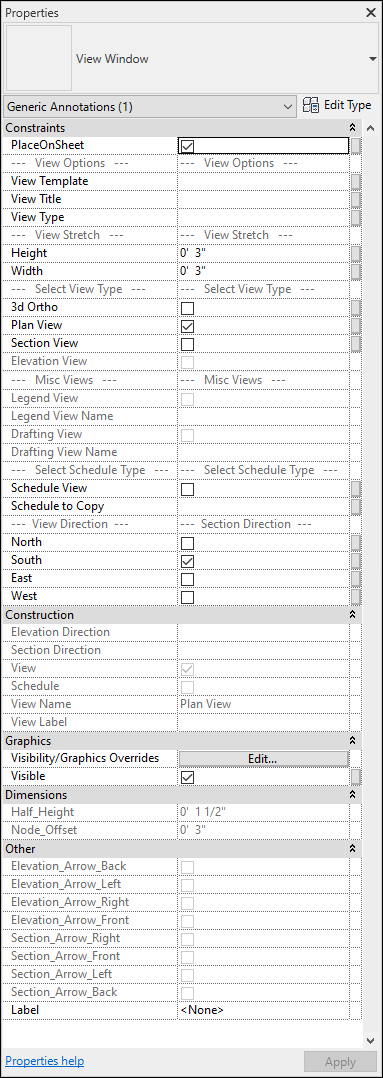Collapse the Constraints section

pyautogui.click(x=353, y=128)
